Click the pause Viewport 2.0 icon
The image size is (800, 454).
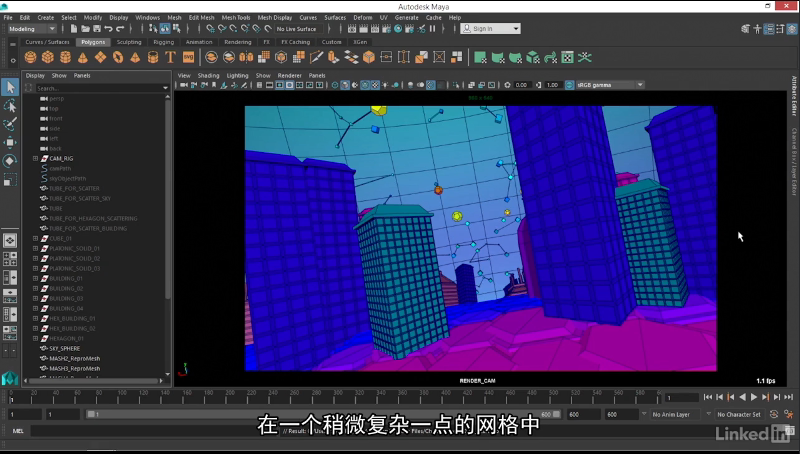(x=433, y=29)
